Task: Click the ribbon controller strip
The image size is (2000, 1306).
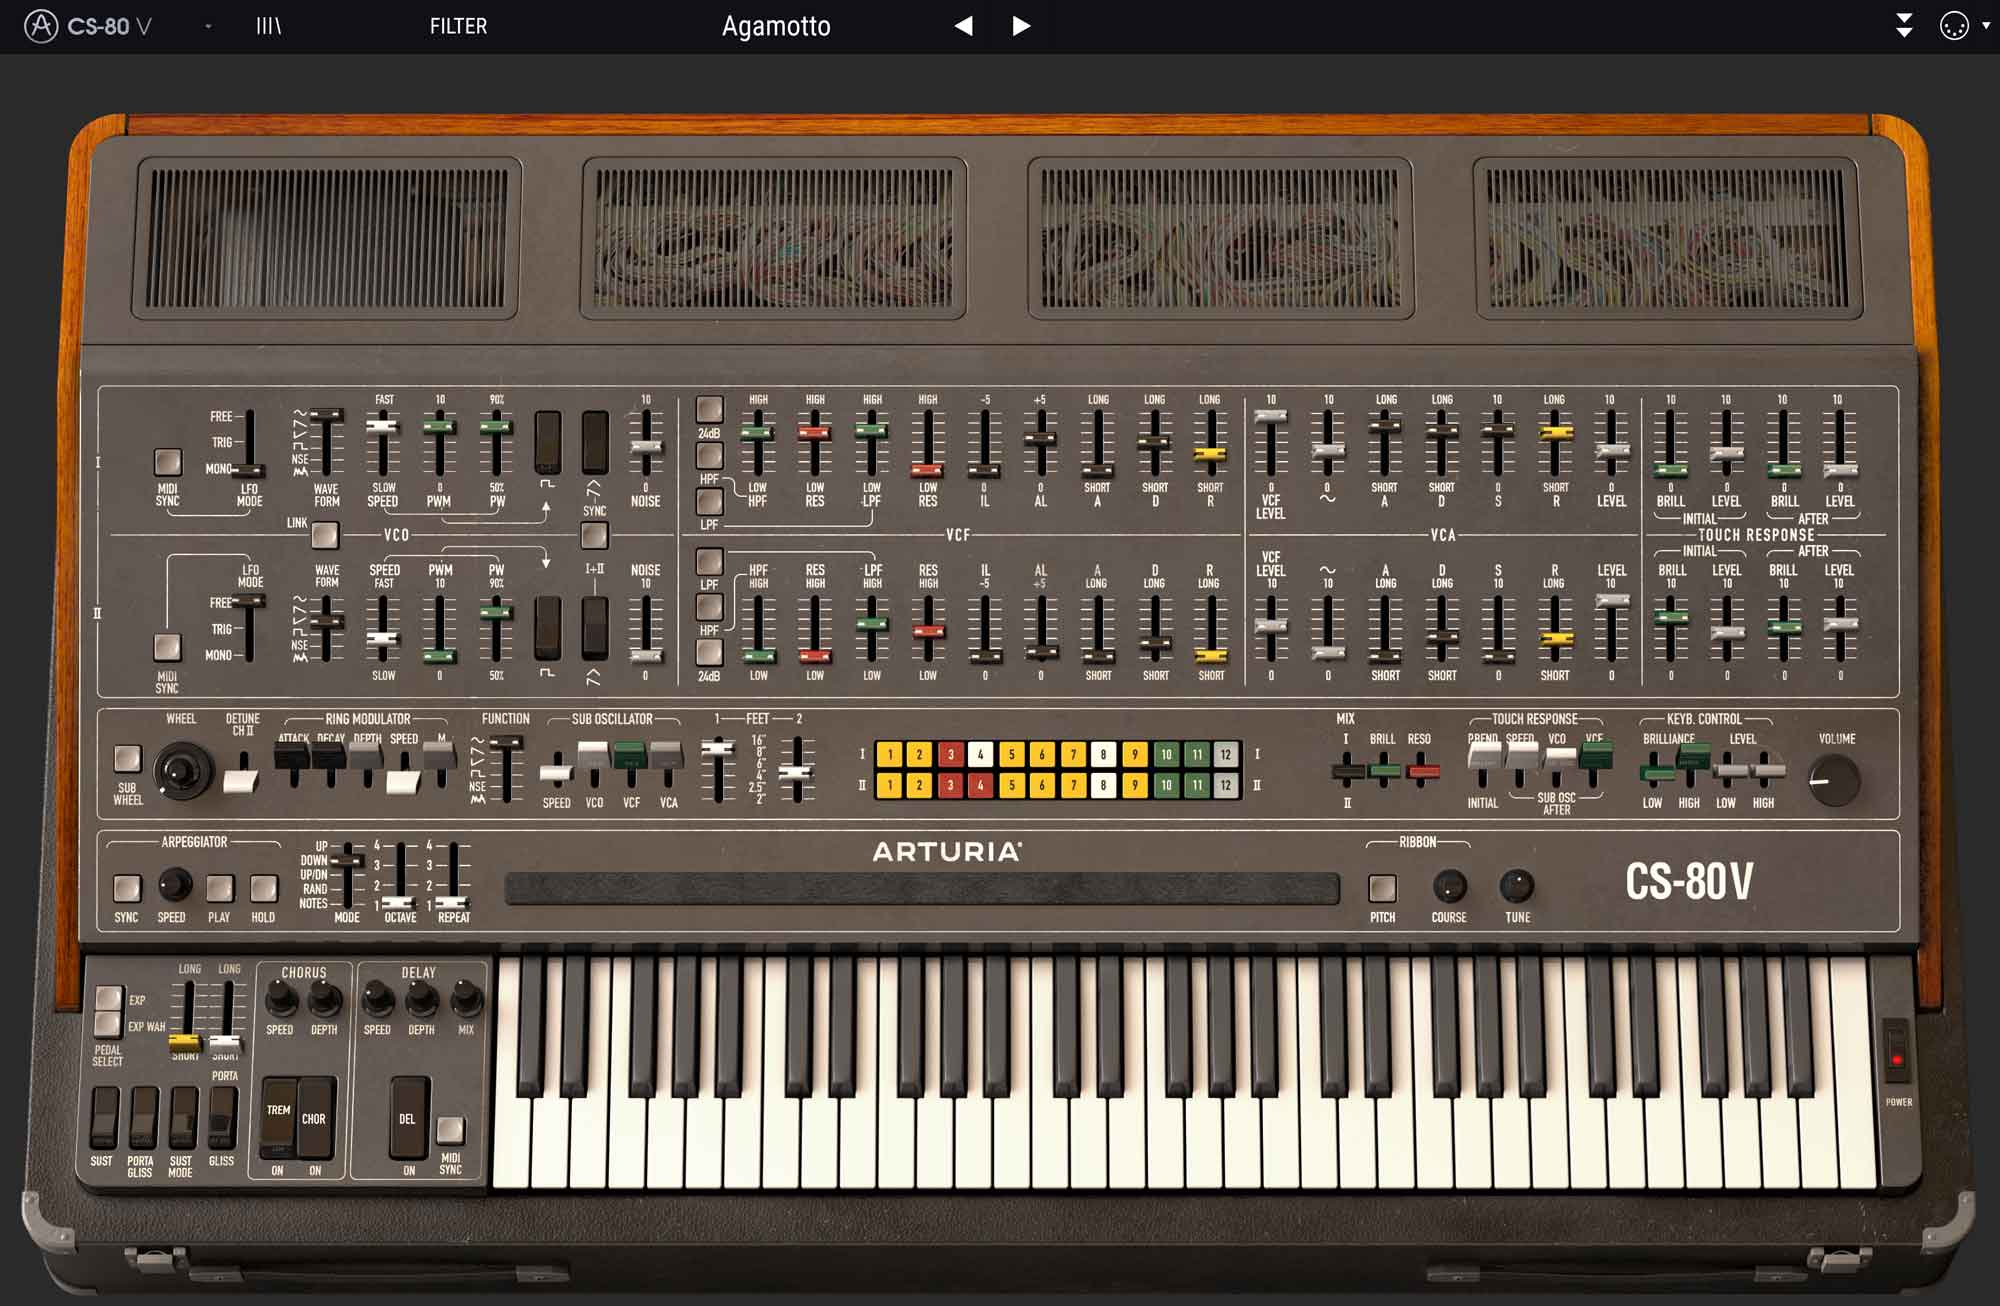Action: click(922, 888)
